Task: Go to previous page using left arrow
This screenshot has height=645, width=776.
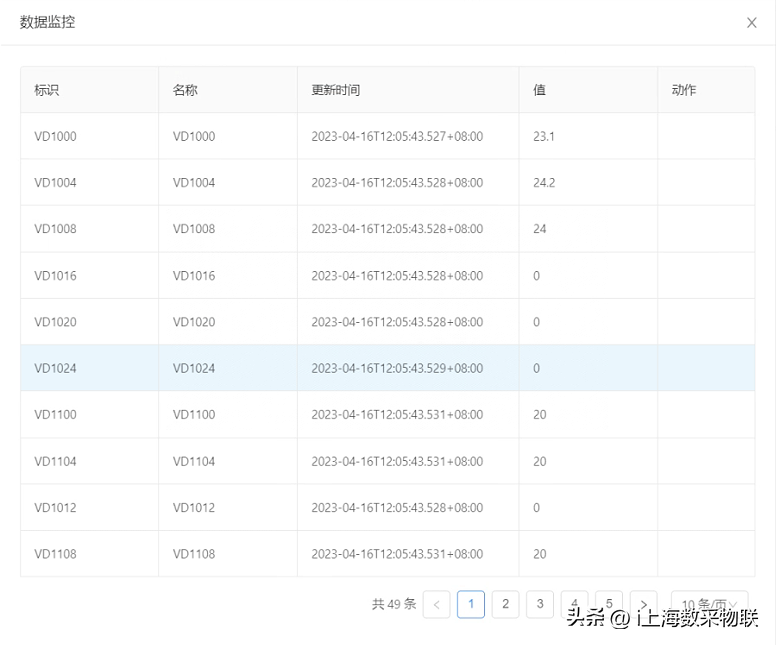Action: coord(436,604)
